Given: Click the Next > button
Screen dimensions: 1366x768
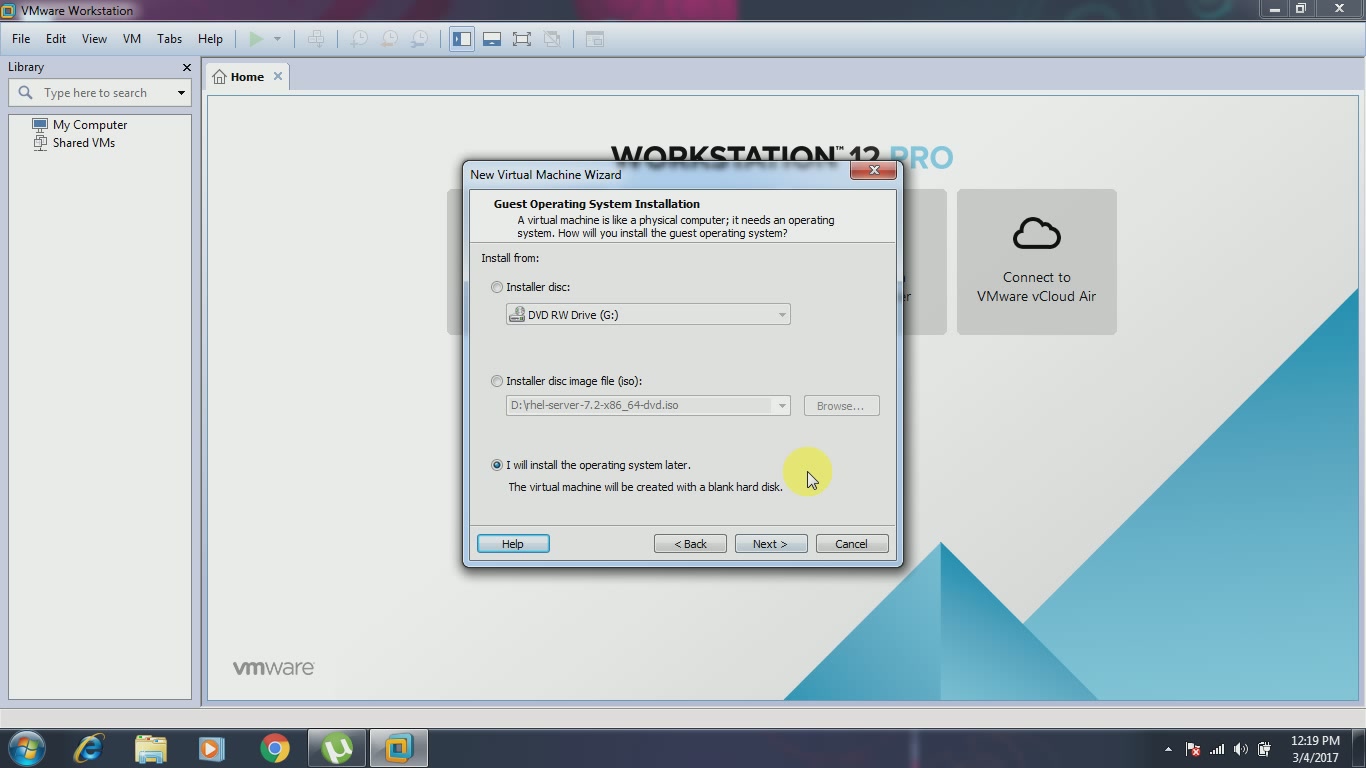Looking at the screenshot, I should pyautogui.click(x=771, y=544).
